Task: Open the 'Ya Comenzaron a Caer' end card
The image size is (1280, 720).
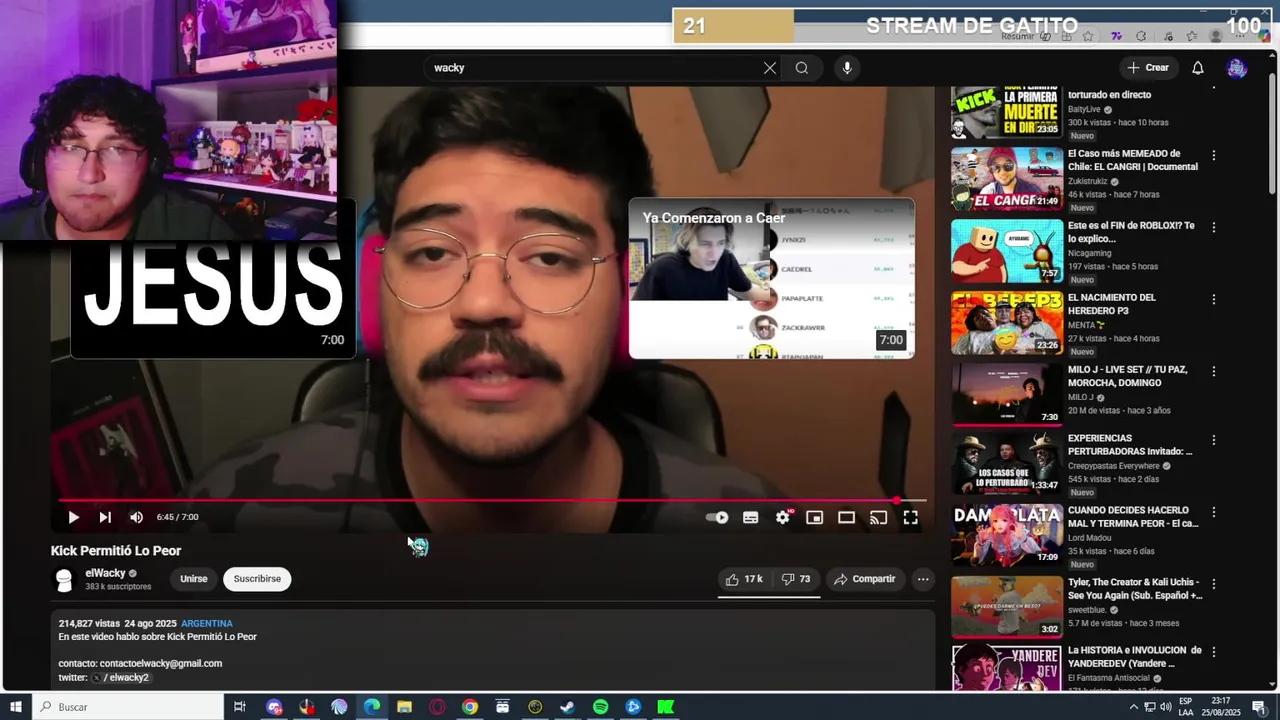Action: pos(771,278)
